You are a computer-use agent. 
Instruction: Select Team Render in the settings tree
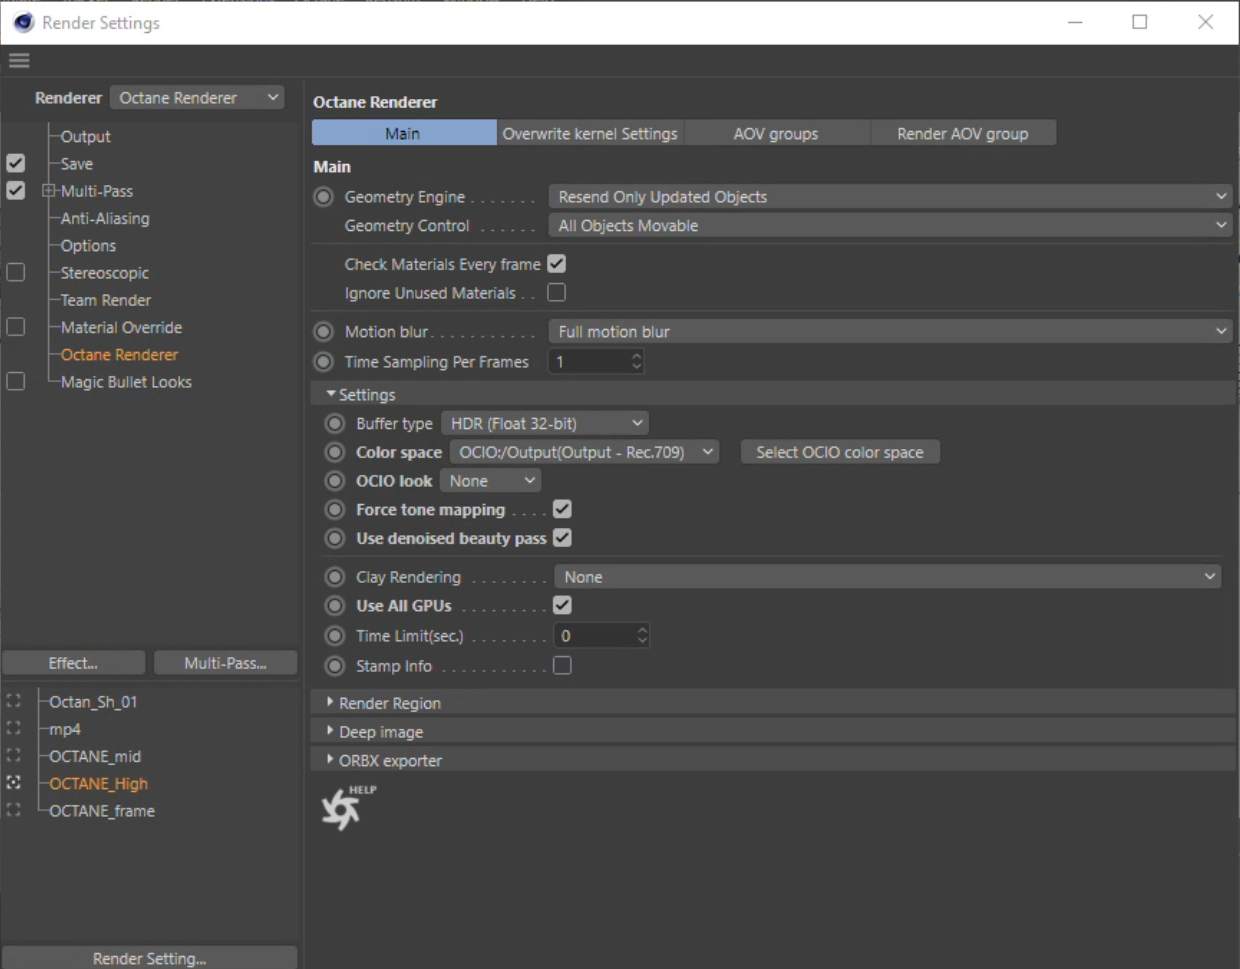(106, 300)
